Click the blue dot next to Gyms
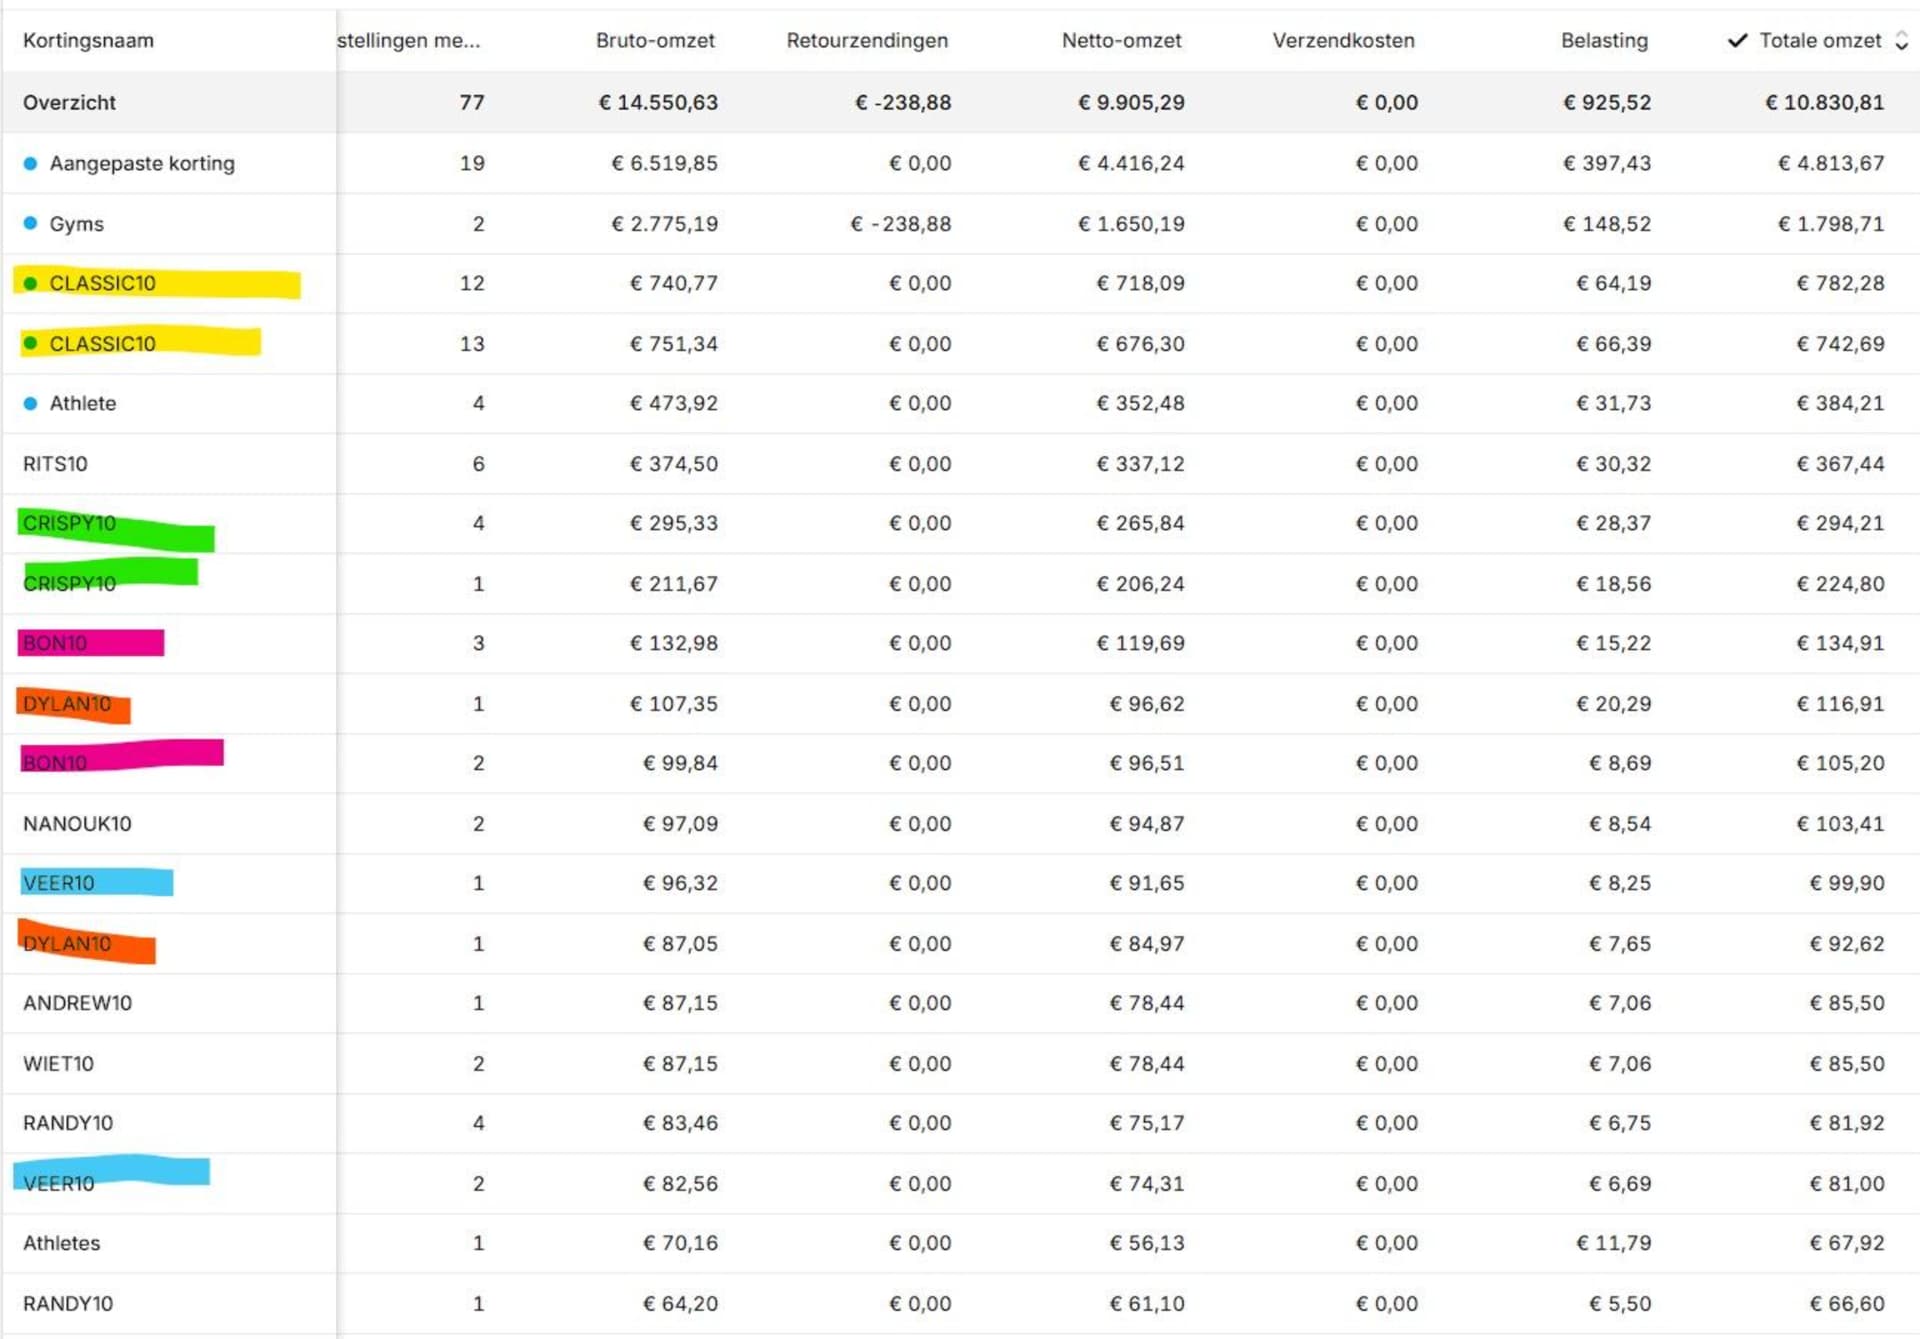This screenshot has width=1920, height=1339. point(30,223)
